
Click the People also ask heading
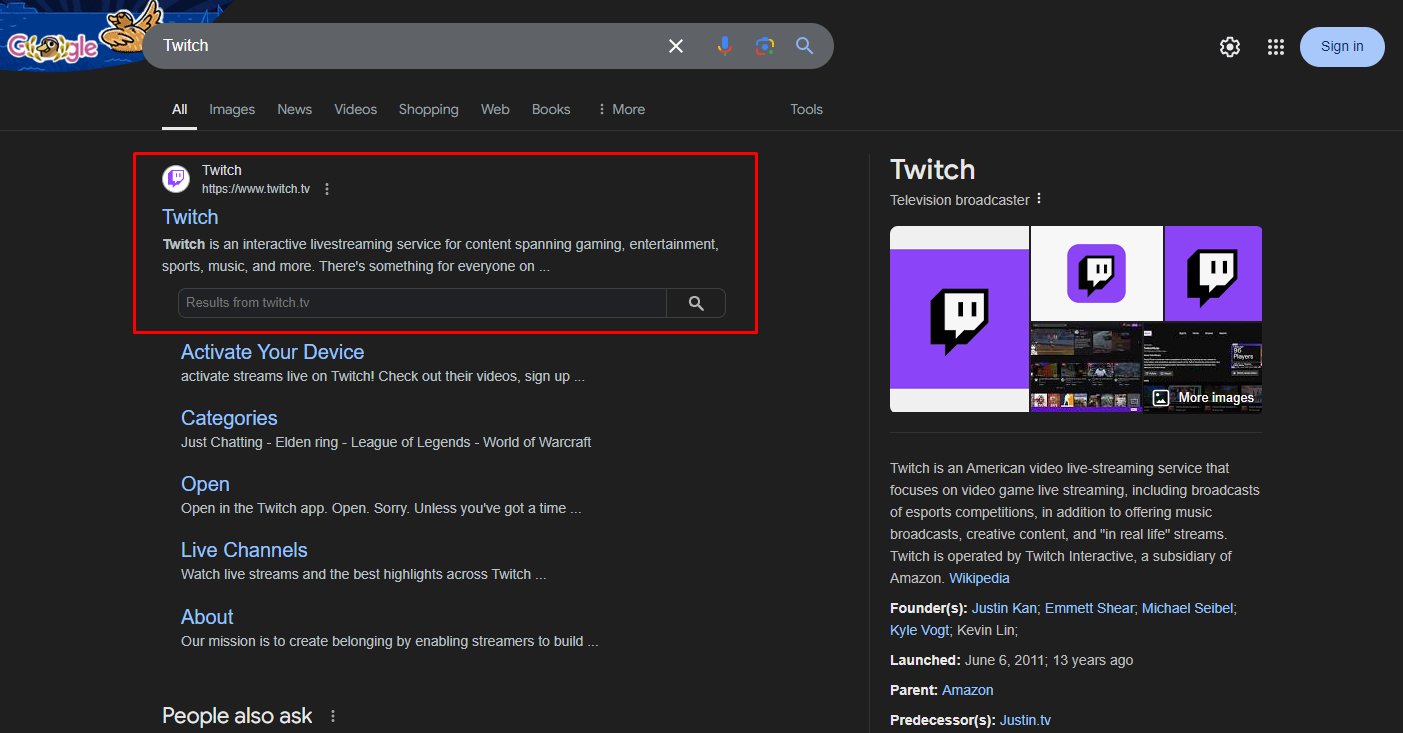click(237, 716)
